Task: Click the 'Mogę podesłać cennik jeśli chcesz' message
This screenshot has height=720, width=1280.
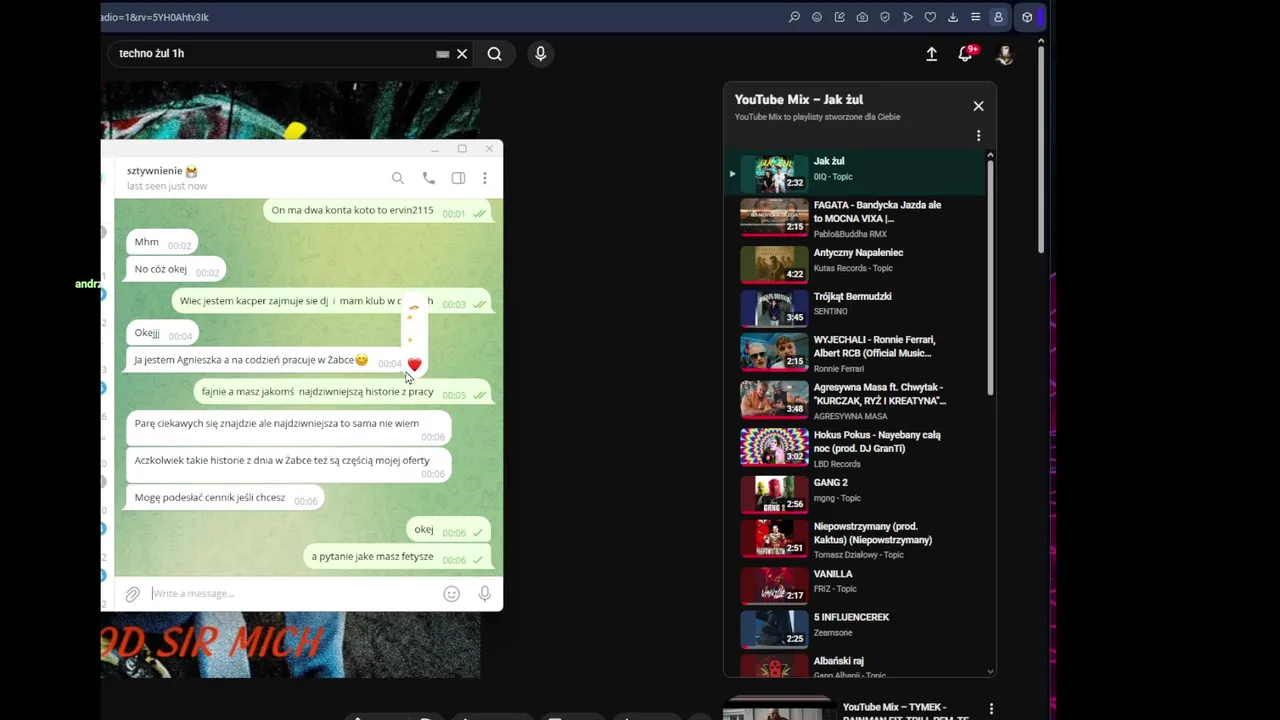Action: pyautogui.click(x=226, y=498)
